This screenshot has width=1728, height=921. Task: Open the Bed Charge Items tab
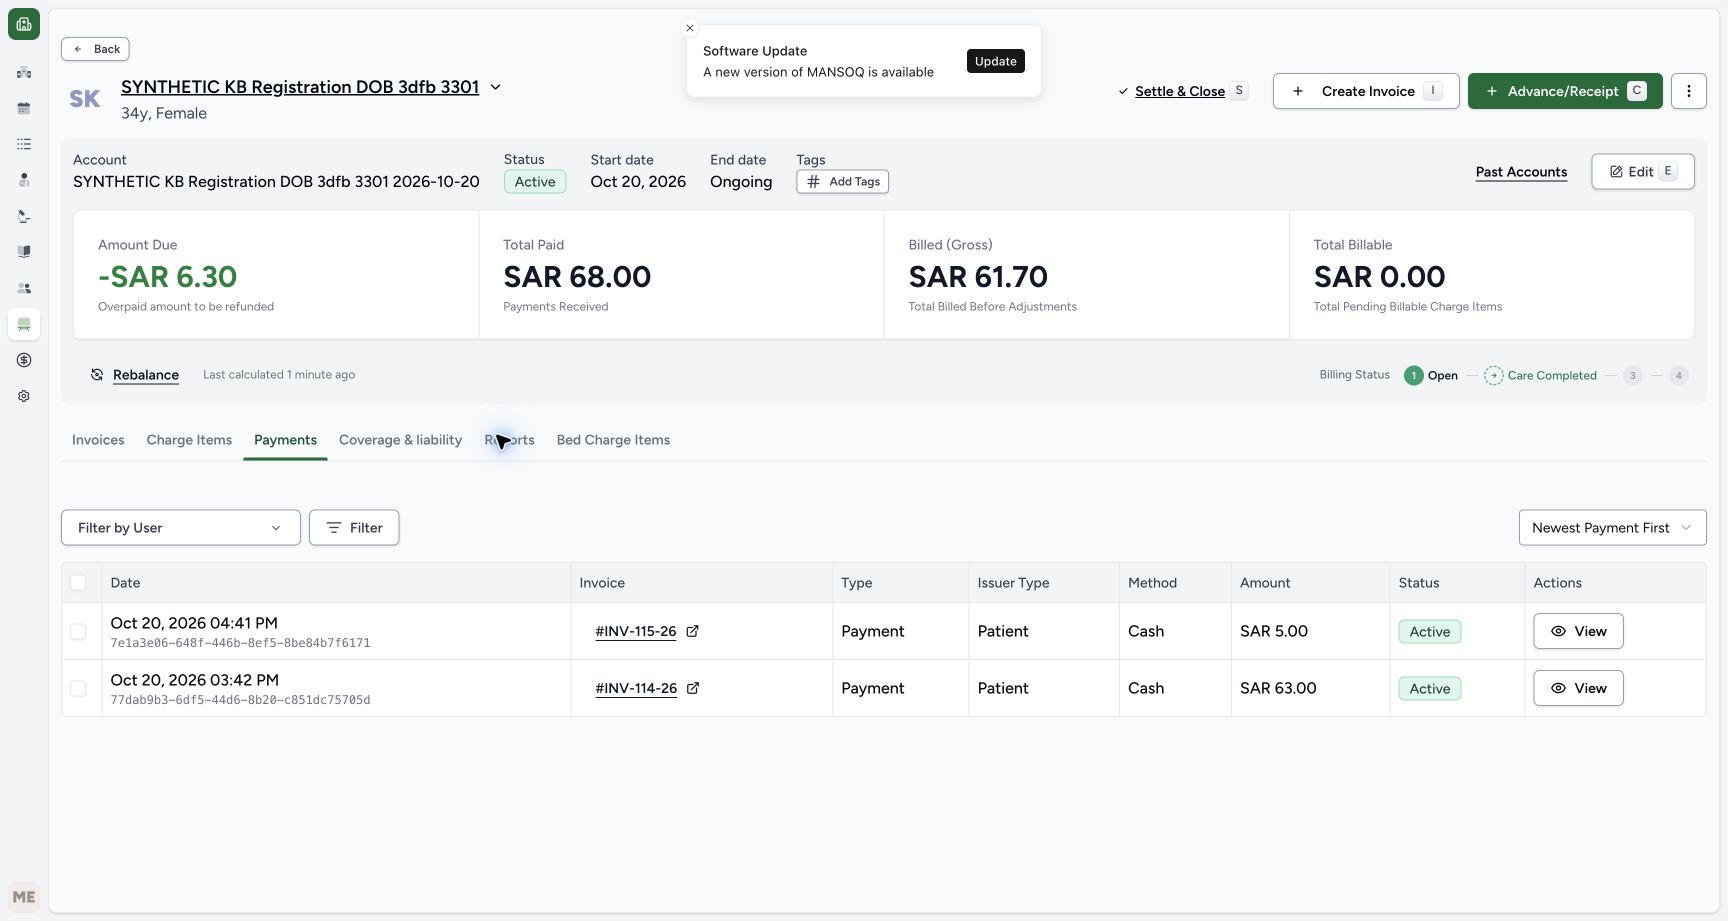pyautogui.click(x=613, y=440)
